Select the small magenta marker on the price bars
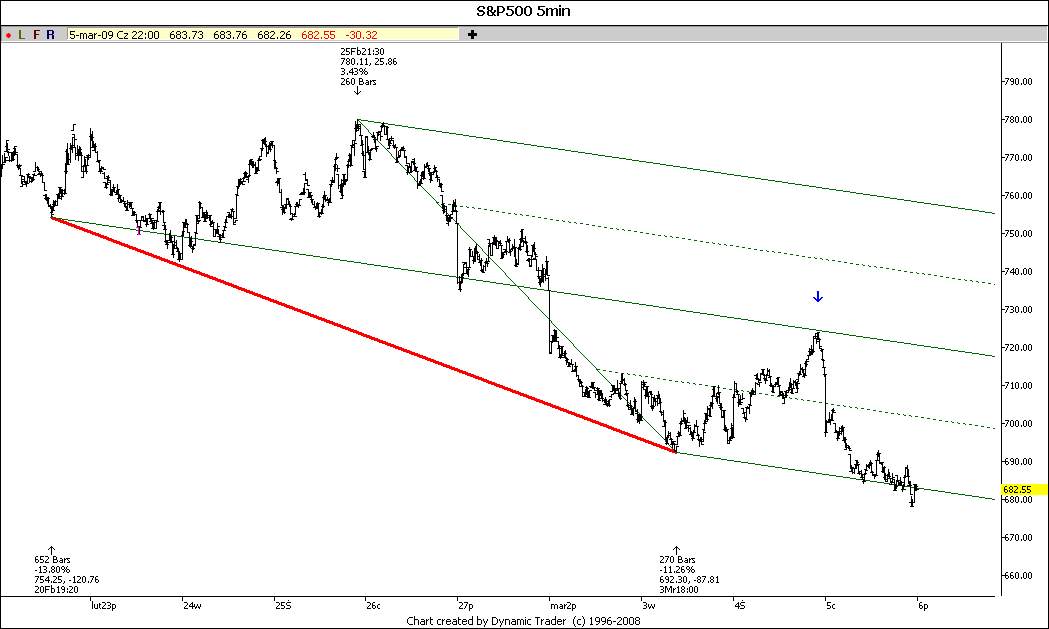Image resolution: width=1049 pixels, height=629 pixels. pos(139,231)
